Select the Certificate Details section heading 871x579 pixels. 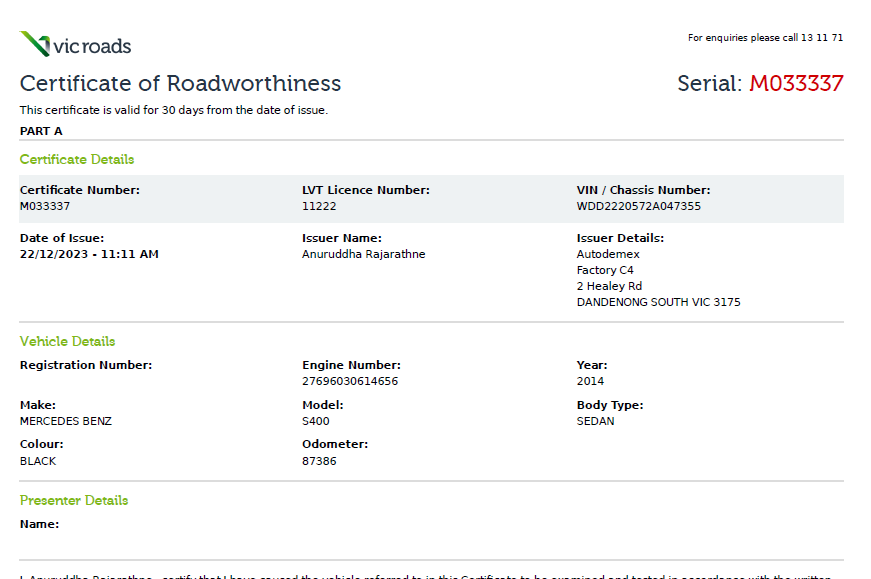tap(77, 159)
